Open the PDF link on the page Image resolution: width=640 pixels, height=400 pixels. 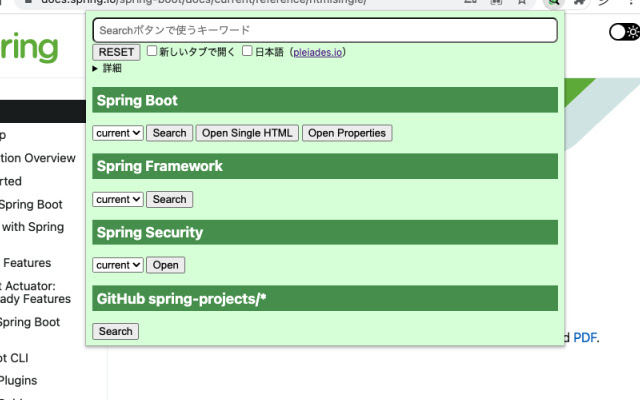click(585, 338)
